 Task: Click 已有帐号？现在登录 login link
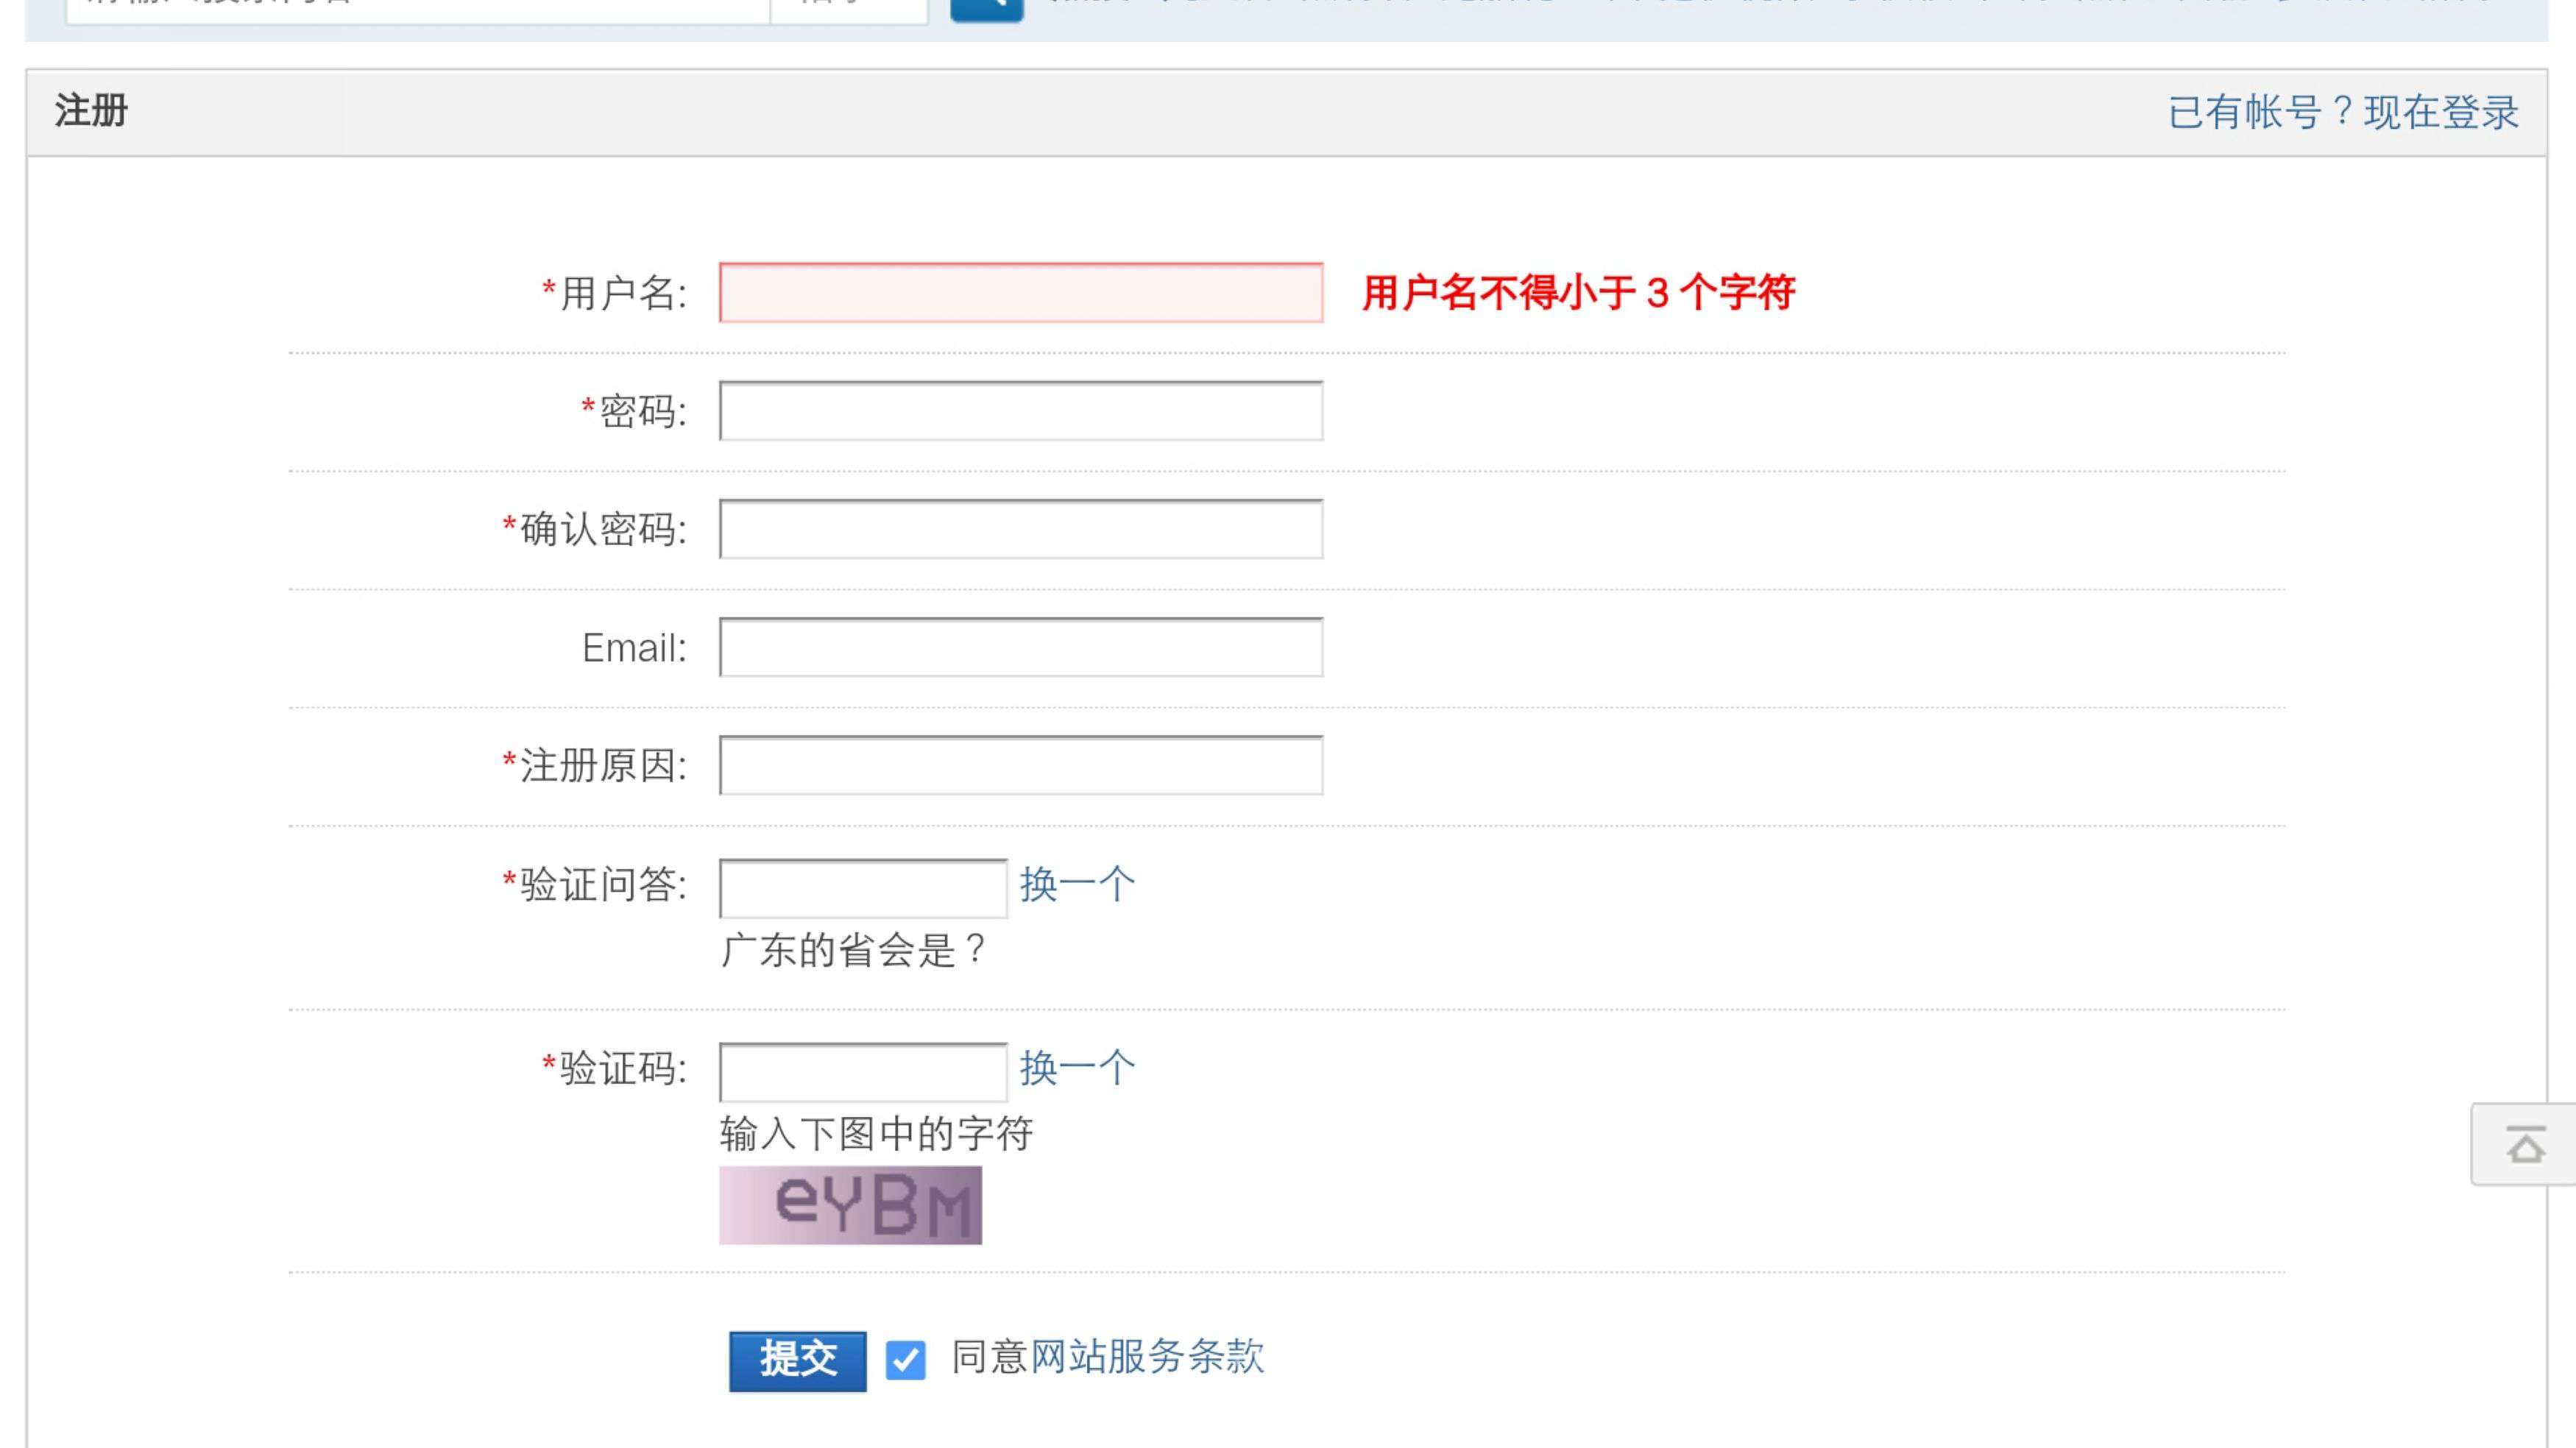coord(2343,112)
